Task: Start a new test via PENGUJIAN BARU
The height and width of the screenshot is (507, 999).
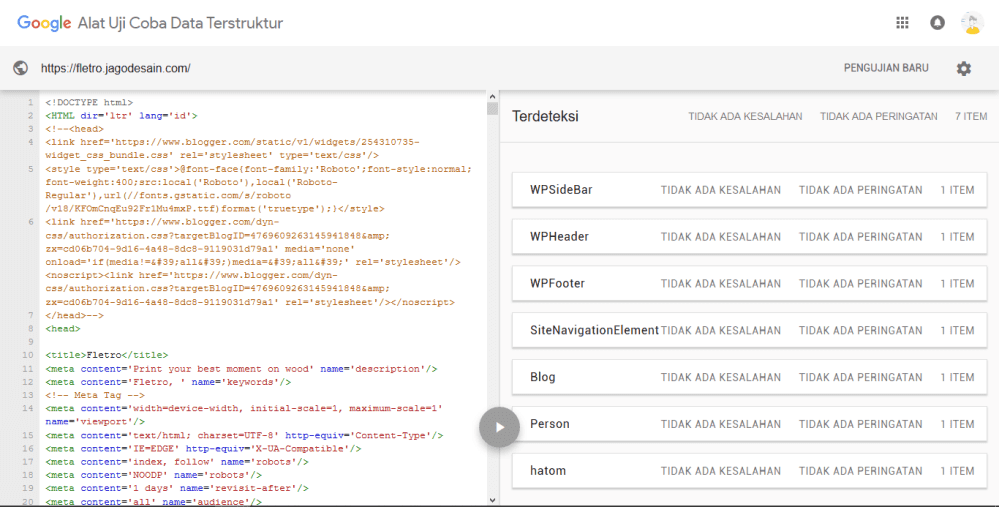Action: point(886,68)
